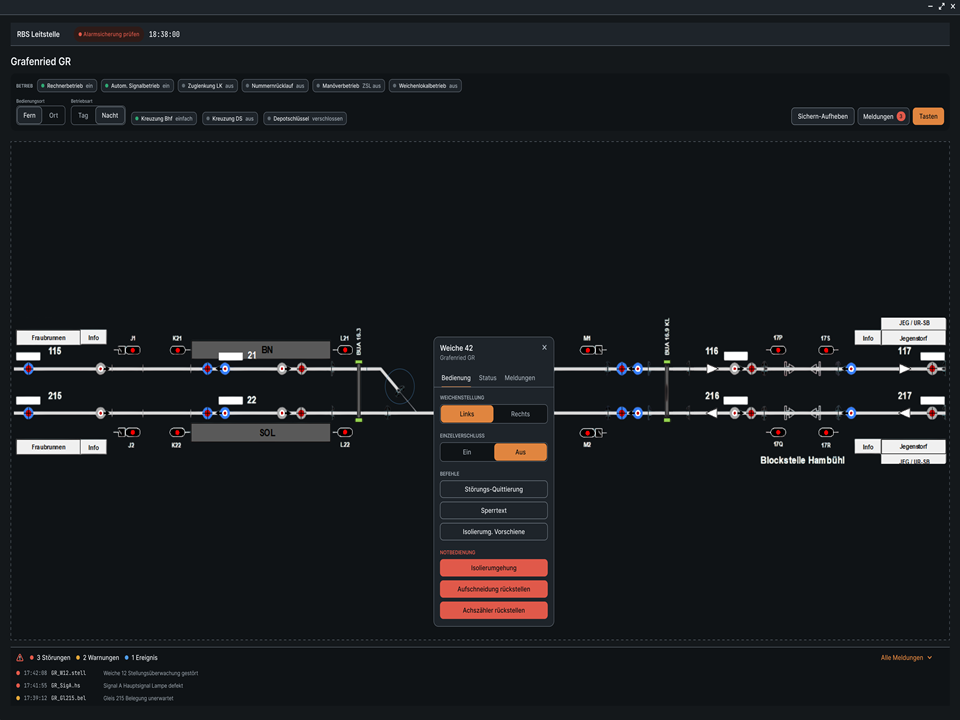Click the Sichern-Aufheben button
Image resolution: width=960 pixels, height=720 pixels.
point(822,116)
